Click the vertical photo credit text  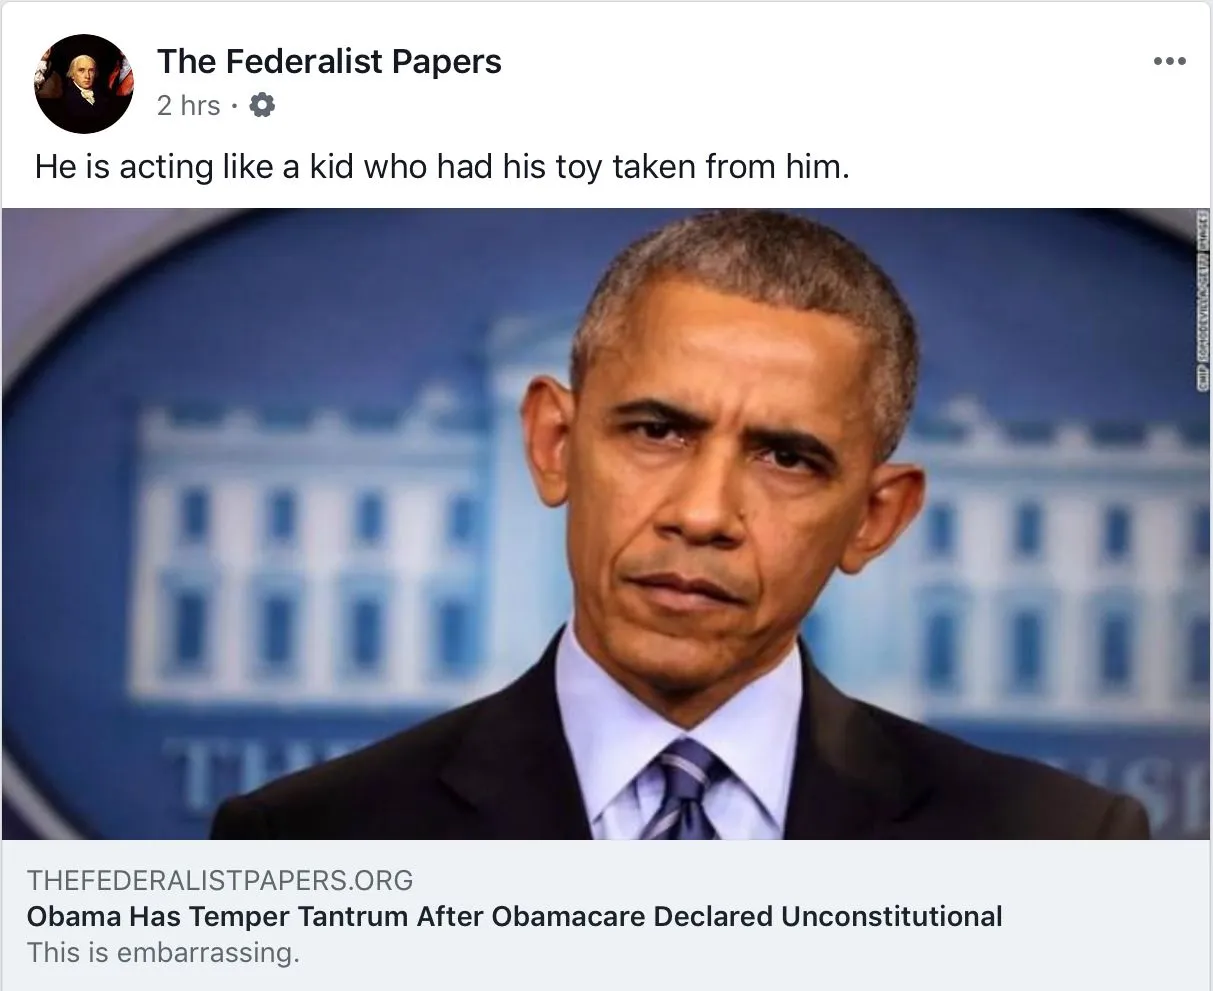[x=1200, y=301]
